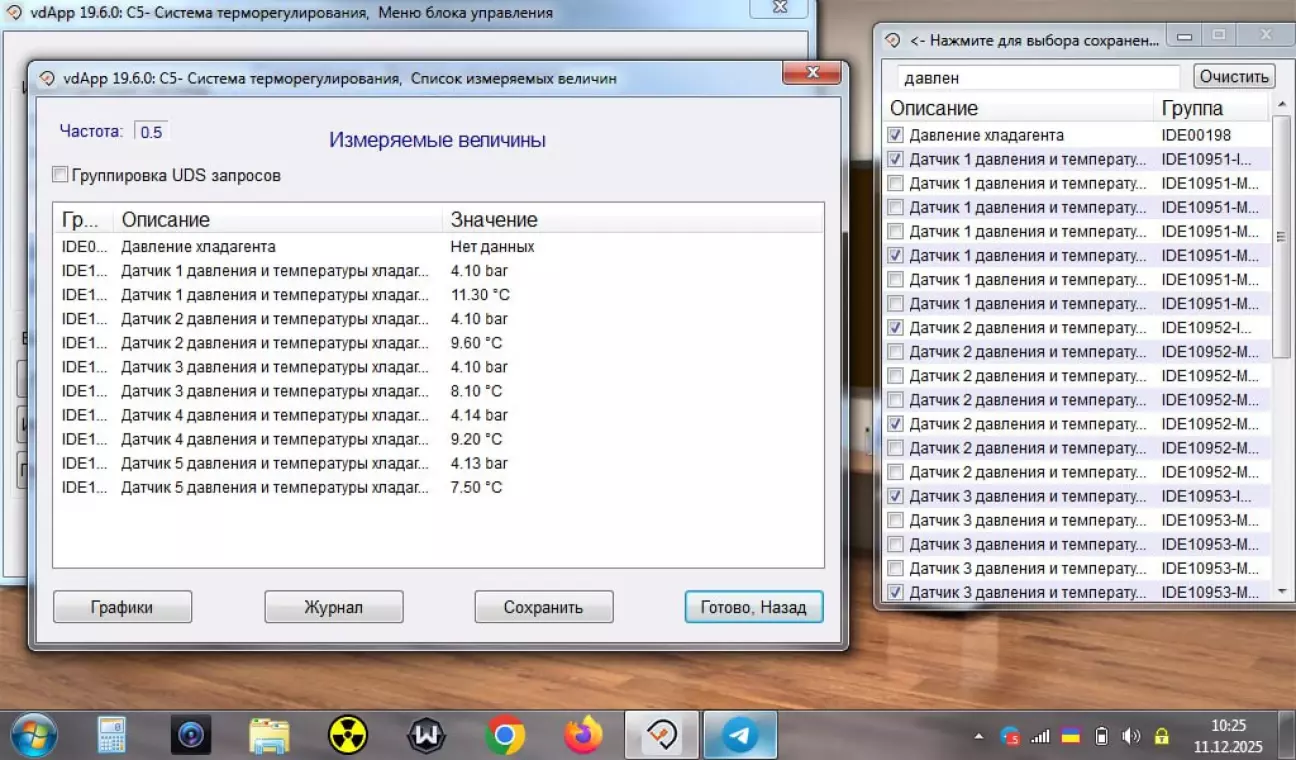Open the Windows Start menu orb
Image resolution: width=1296 pixels, height=760 pixels.
(x=34, y=736)
